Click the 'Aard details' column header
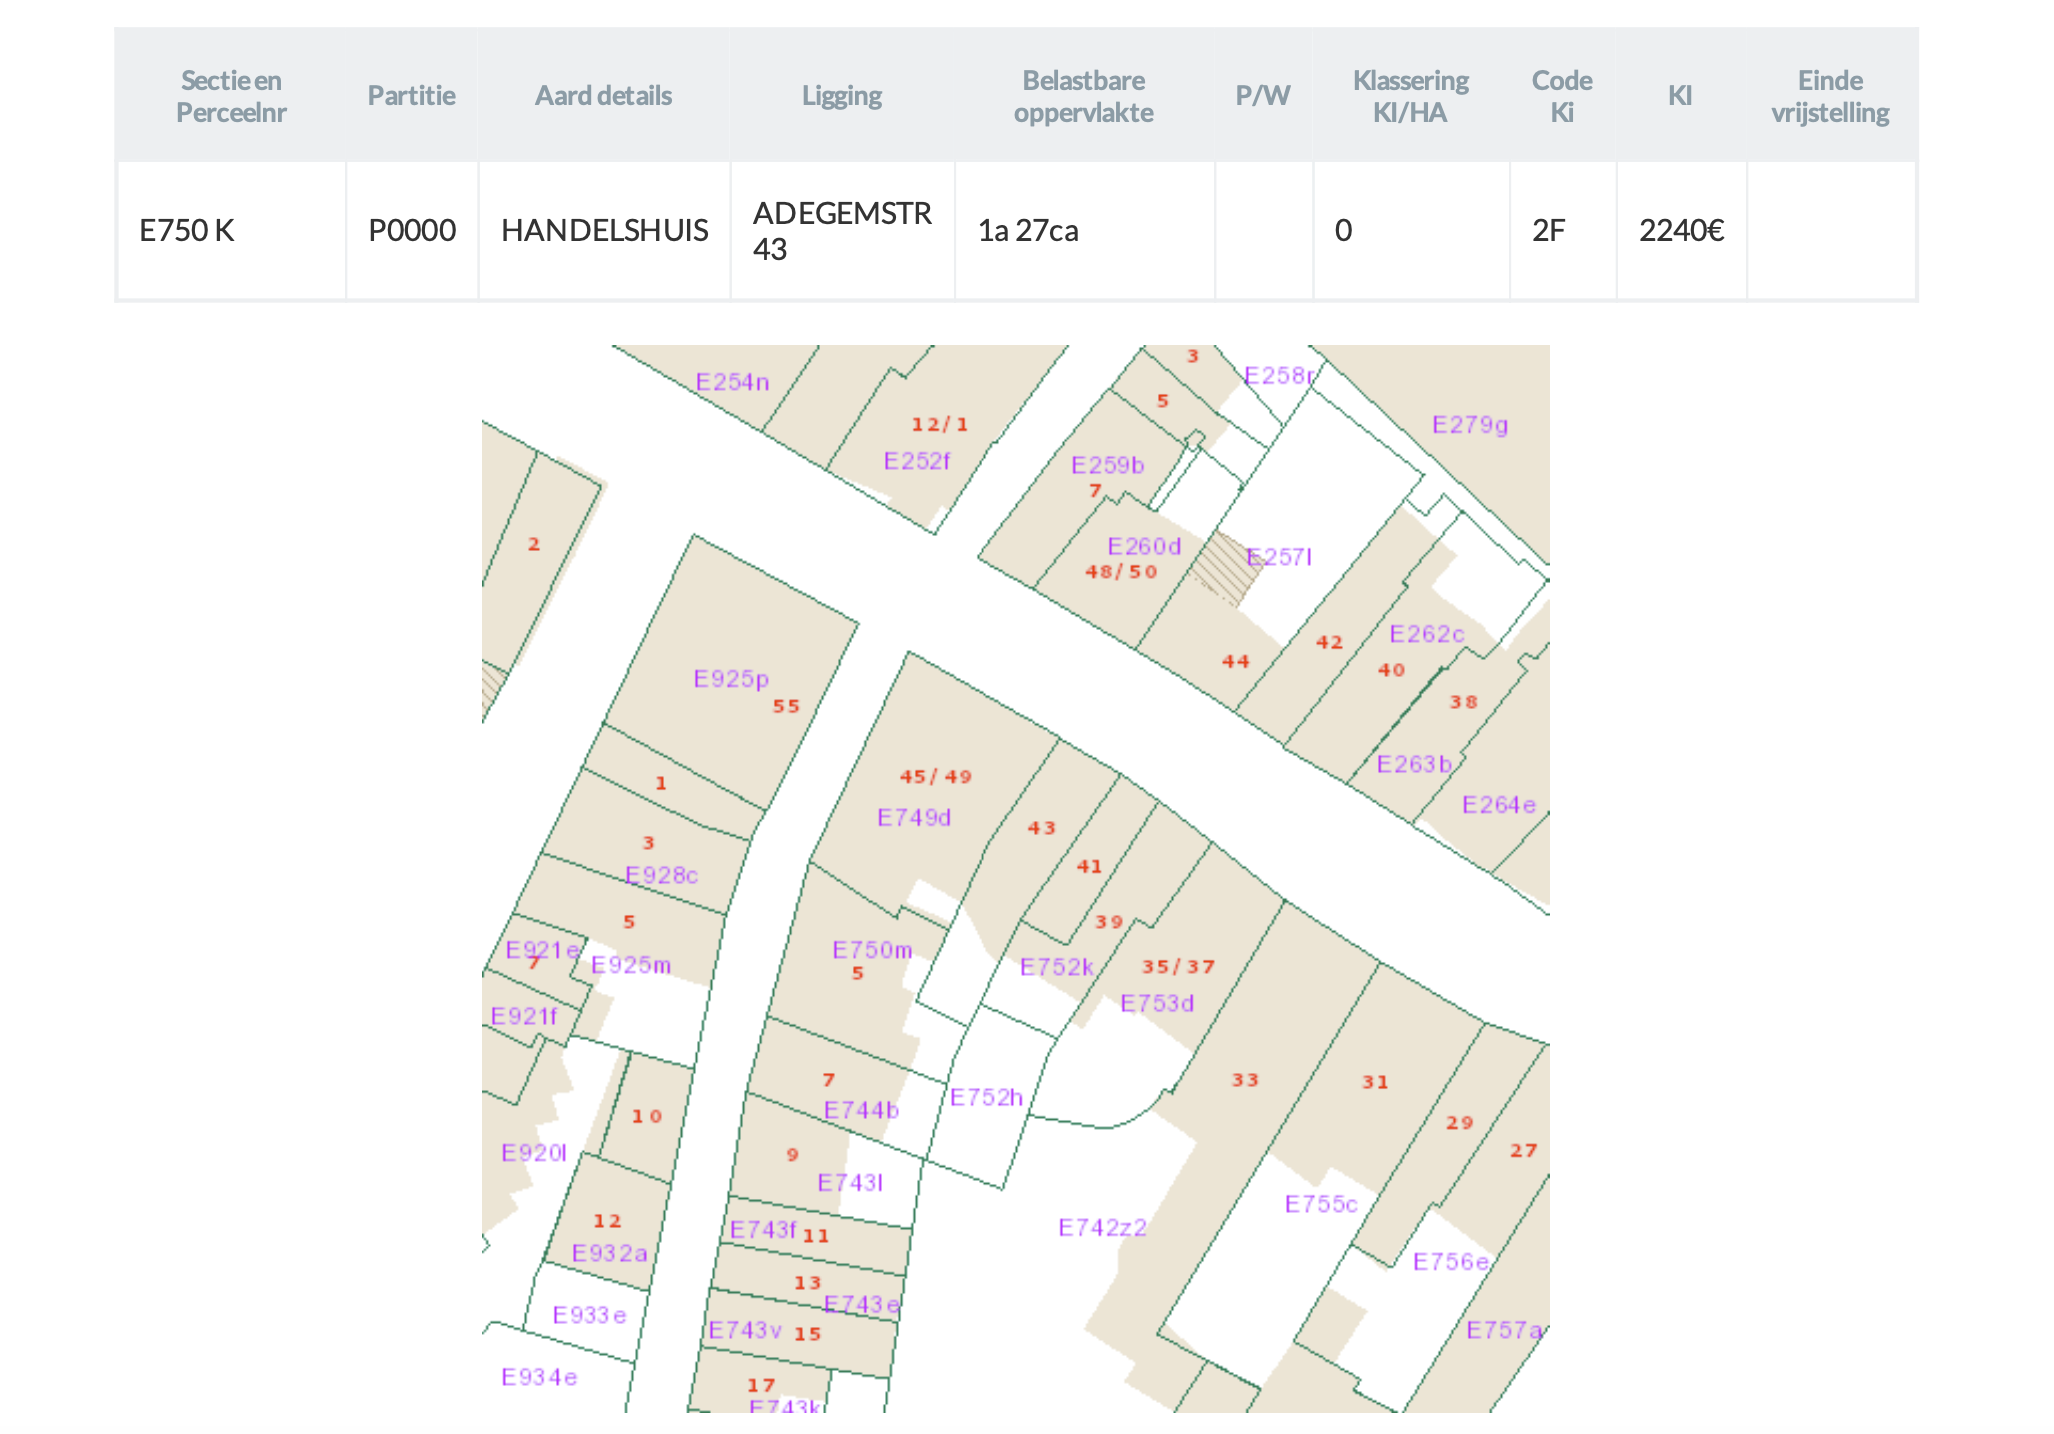The width and height of the screenshot is (2054, 1434). point(603,96)
